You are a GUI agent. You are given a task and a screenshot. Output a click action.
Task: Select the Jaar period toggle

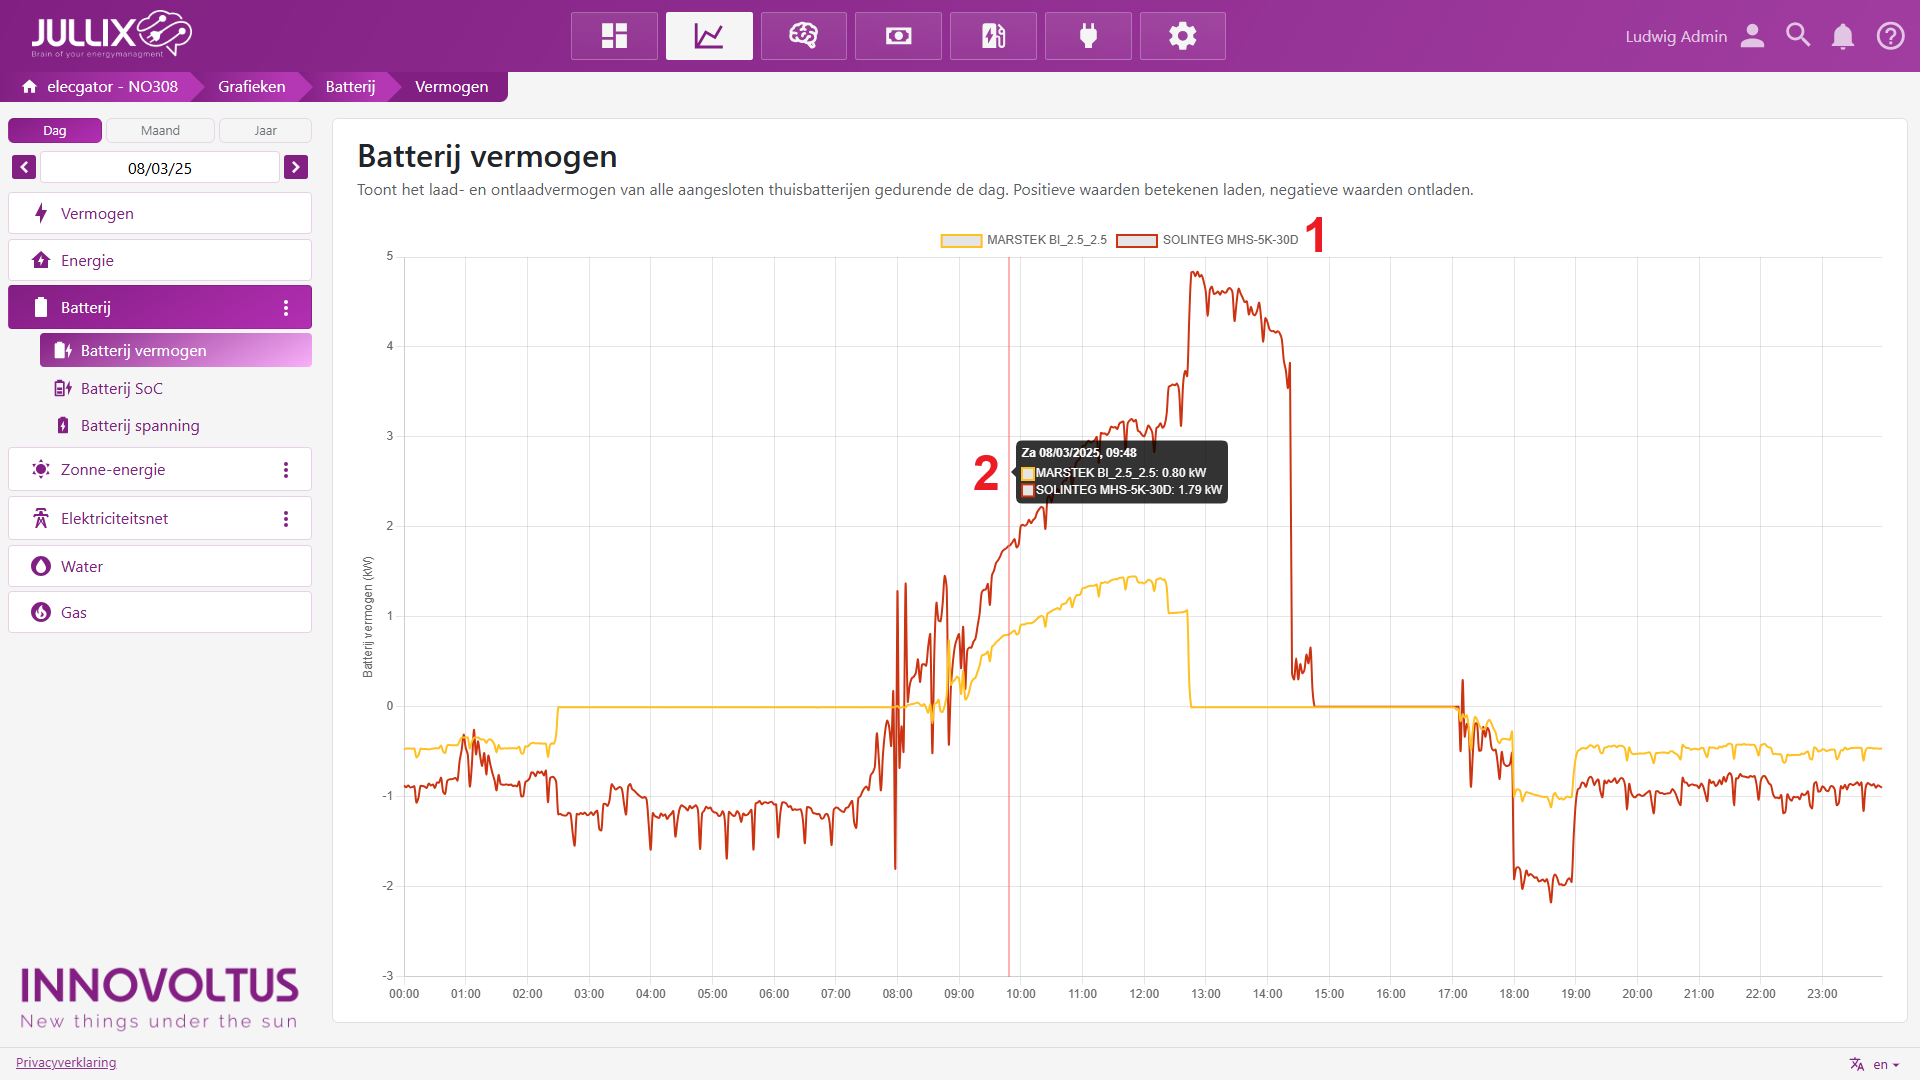click(x=265, y=131)
